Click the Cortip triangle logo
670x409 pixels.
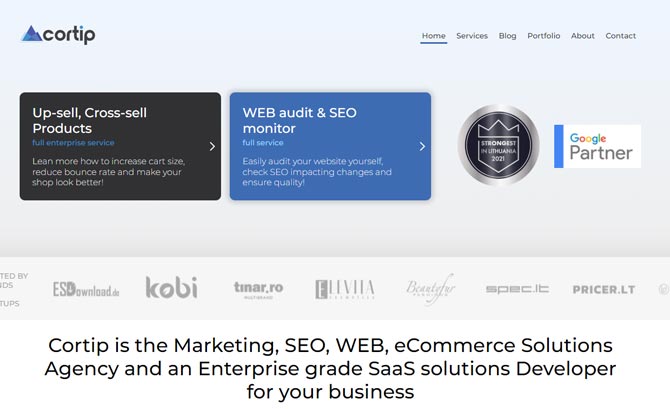[32, 34]
